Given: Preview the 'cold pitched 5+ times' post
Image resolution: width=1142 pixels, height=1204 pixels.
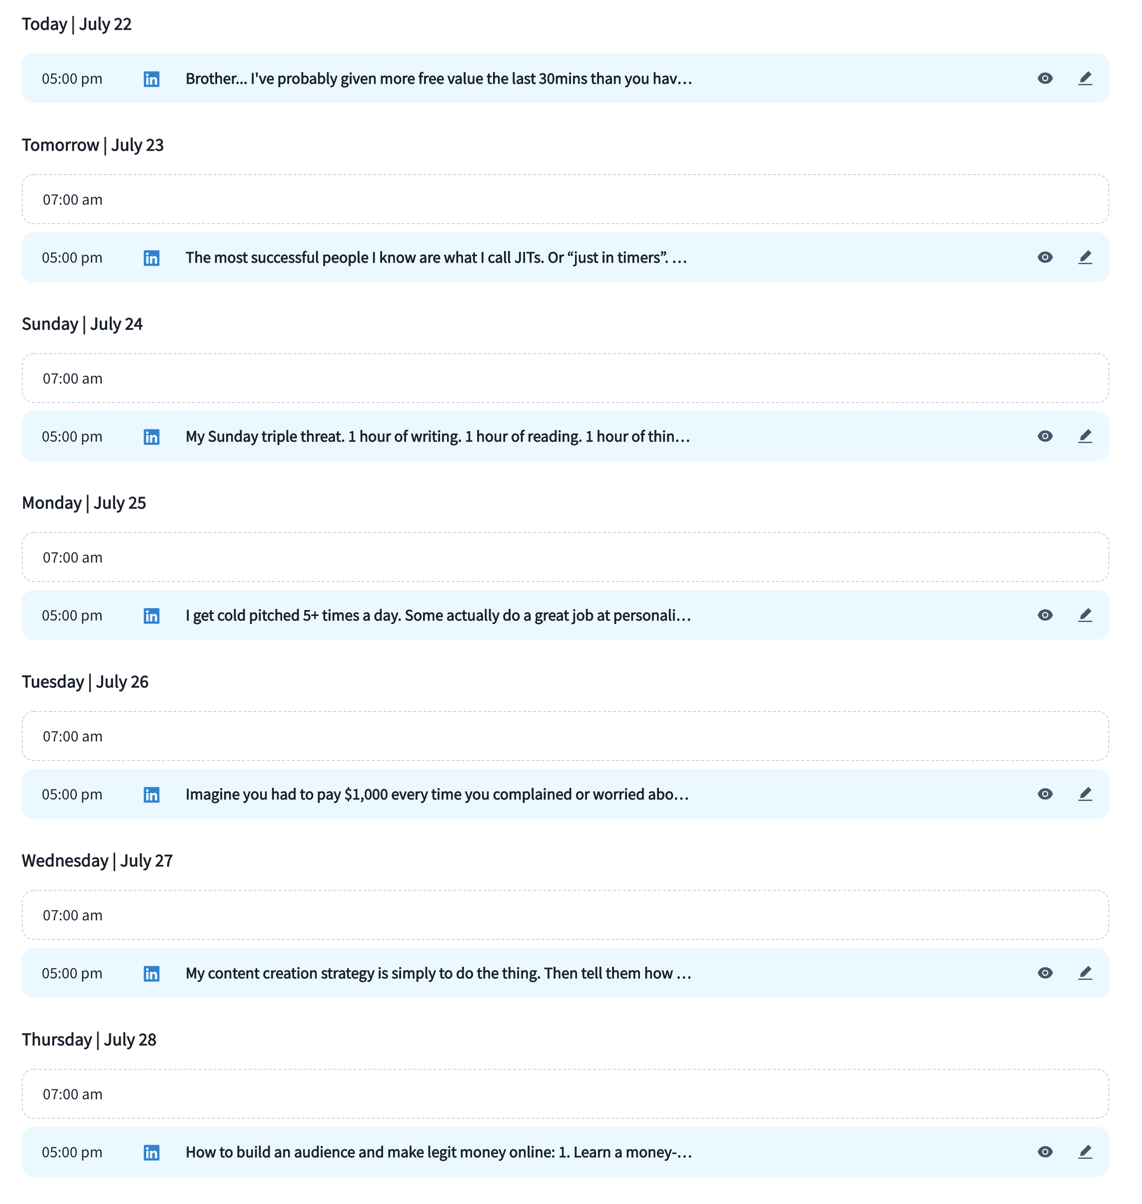Looking at the screenshot, I should pyautogui.click(x=1045, y=615).
